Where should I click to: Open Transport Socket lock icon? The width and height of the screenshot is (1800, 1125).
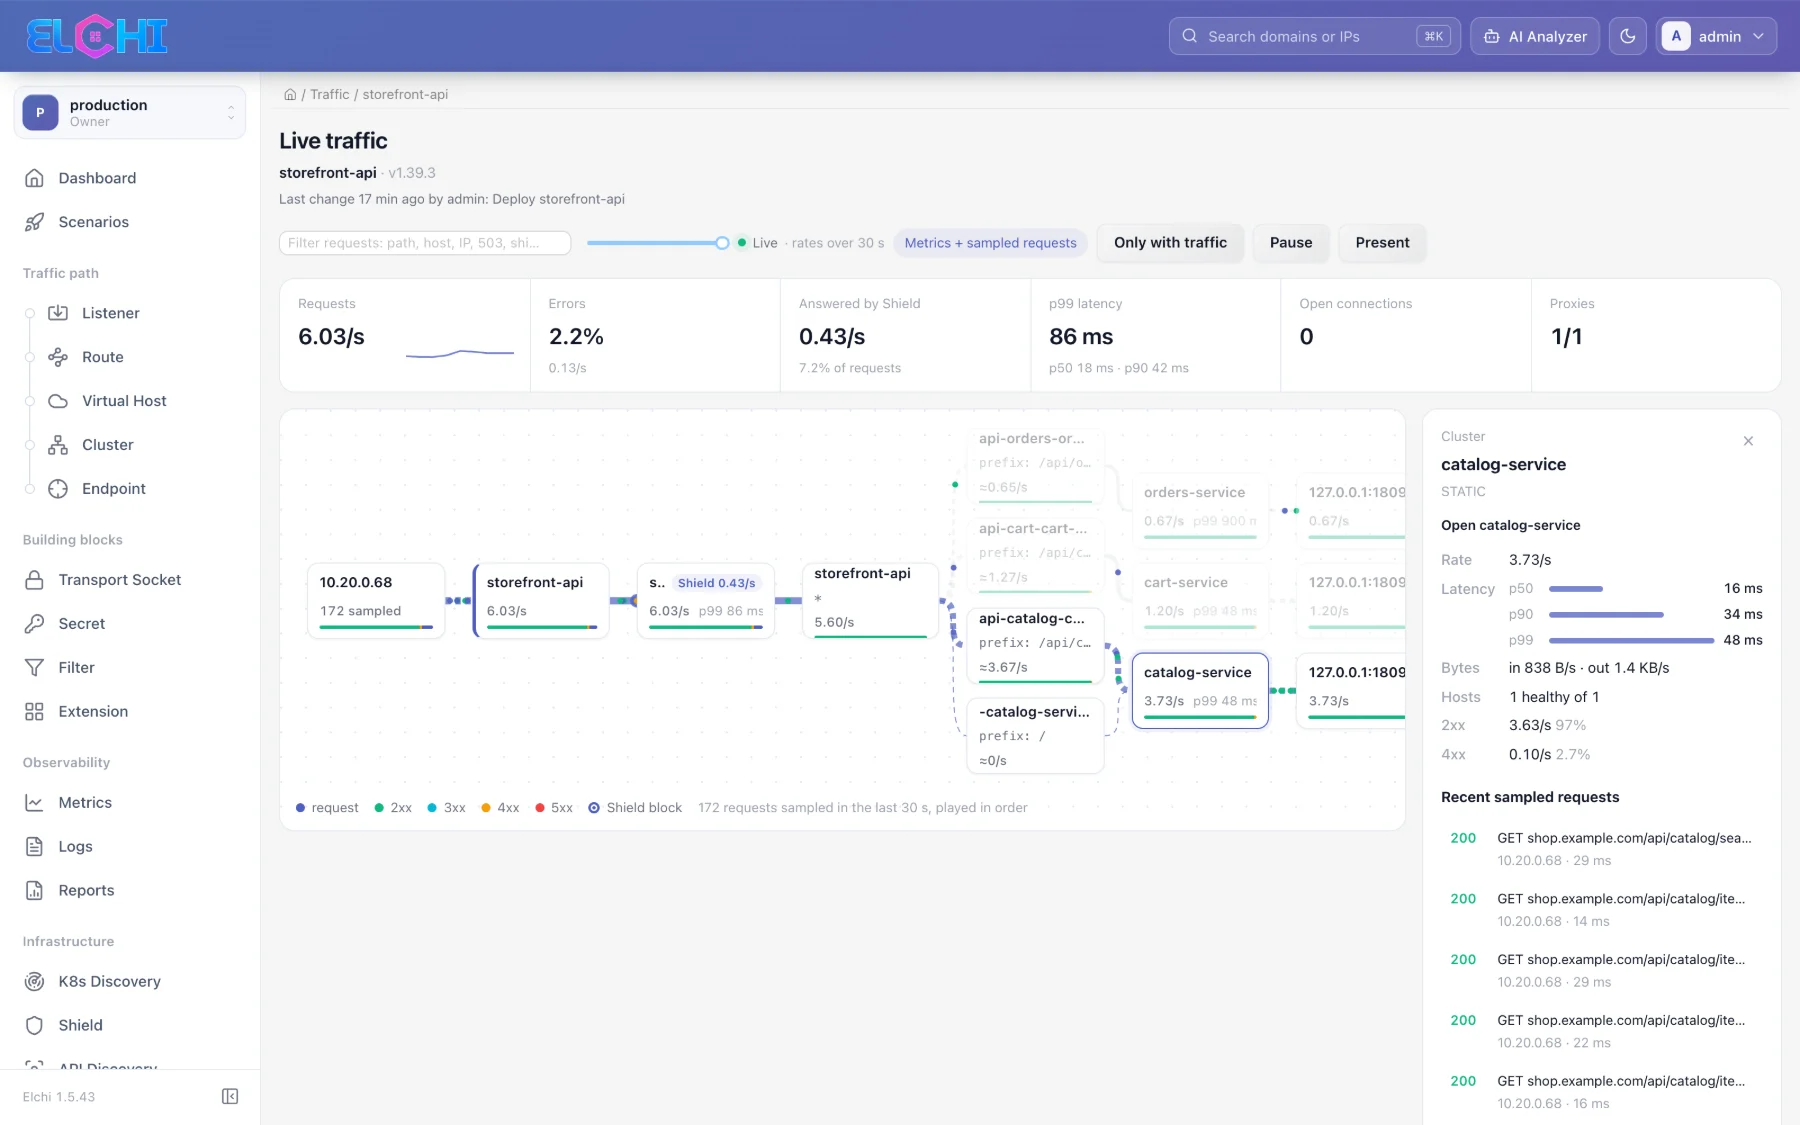(x=34, y=580)
